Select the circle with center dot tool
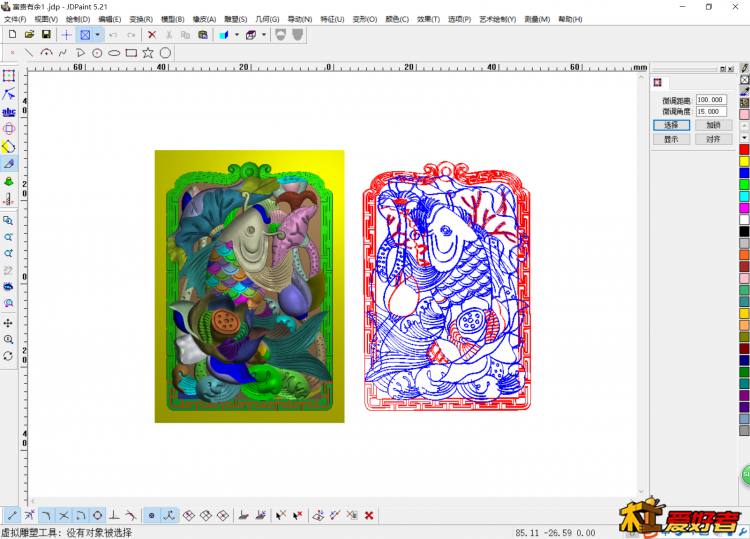Screen dimensions: 750x539 coord(97,53)
